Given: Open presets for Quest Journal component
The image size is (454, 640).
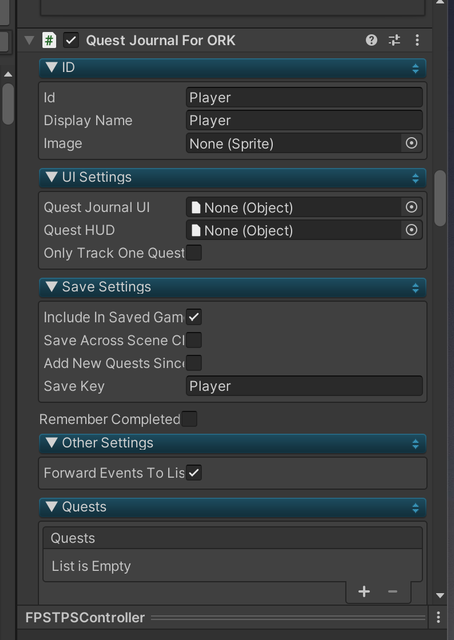Looking at the screenshot, I should coord(394,40).
